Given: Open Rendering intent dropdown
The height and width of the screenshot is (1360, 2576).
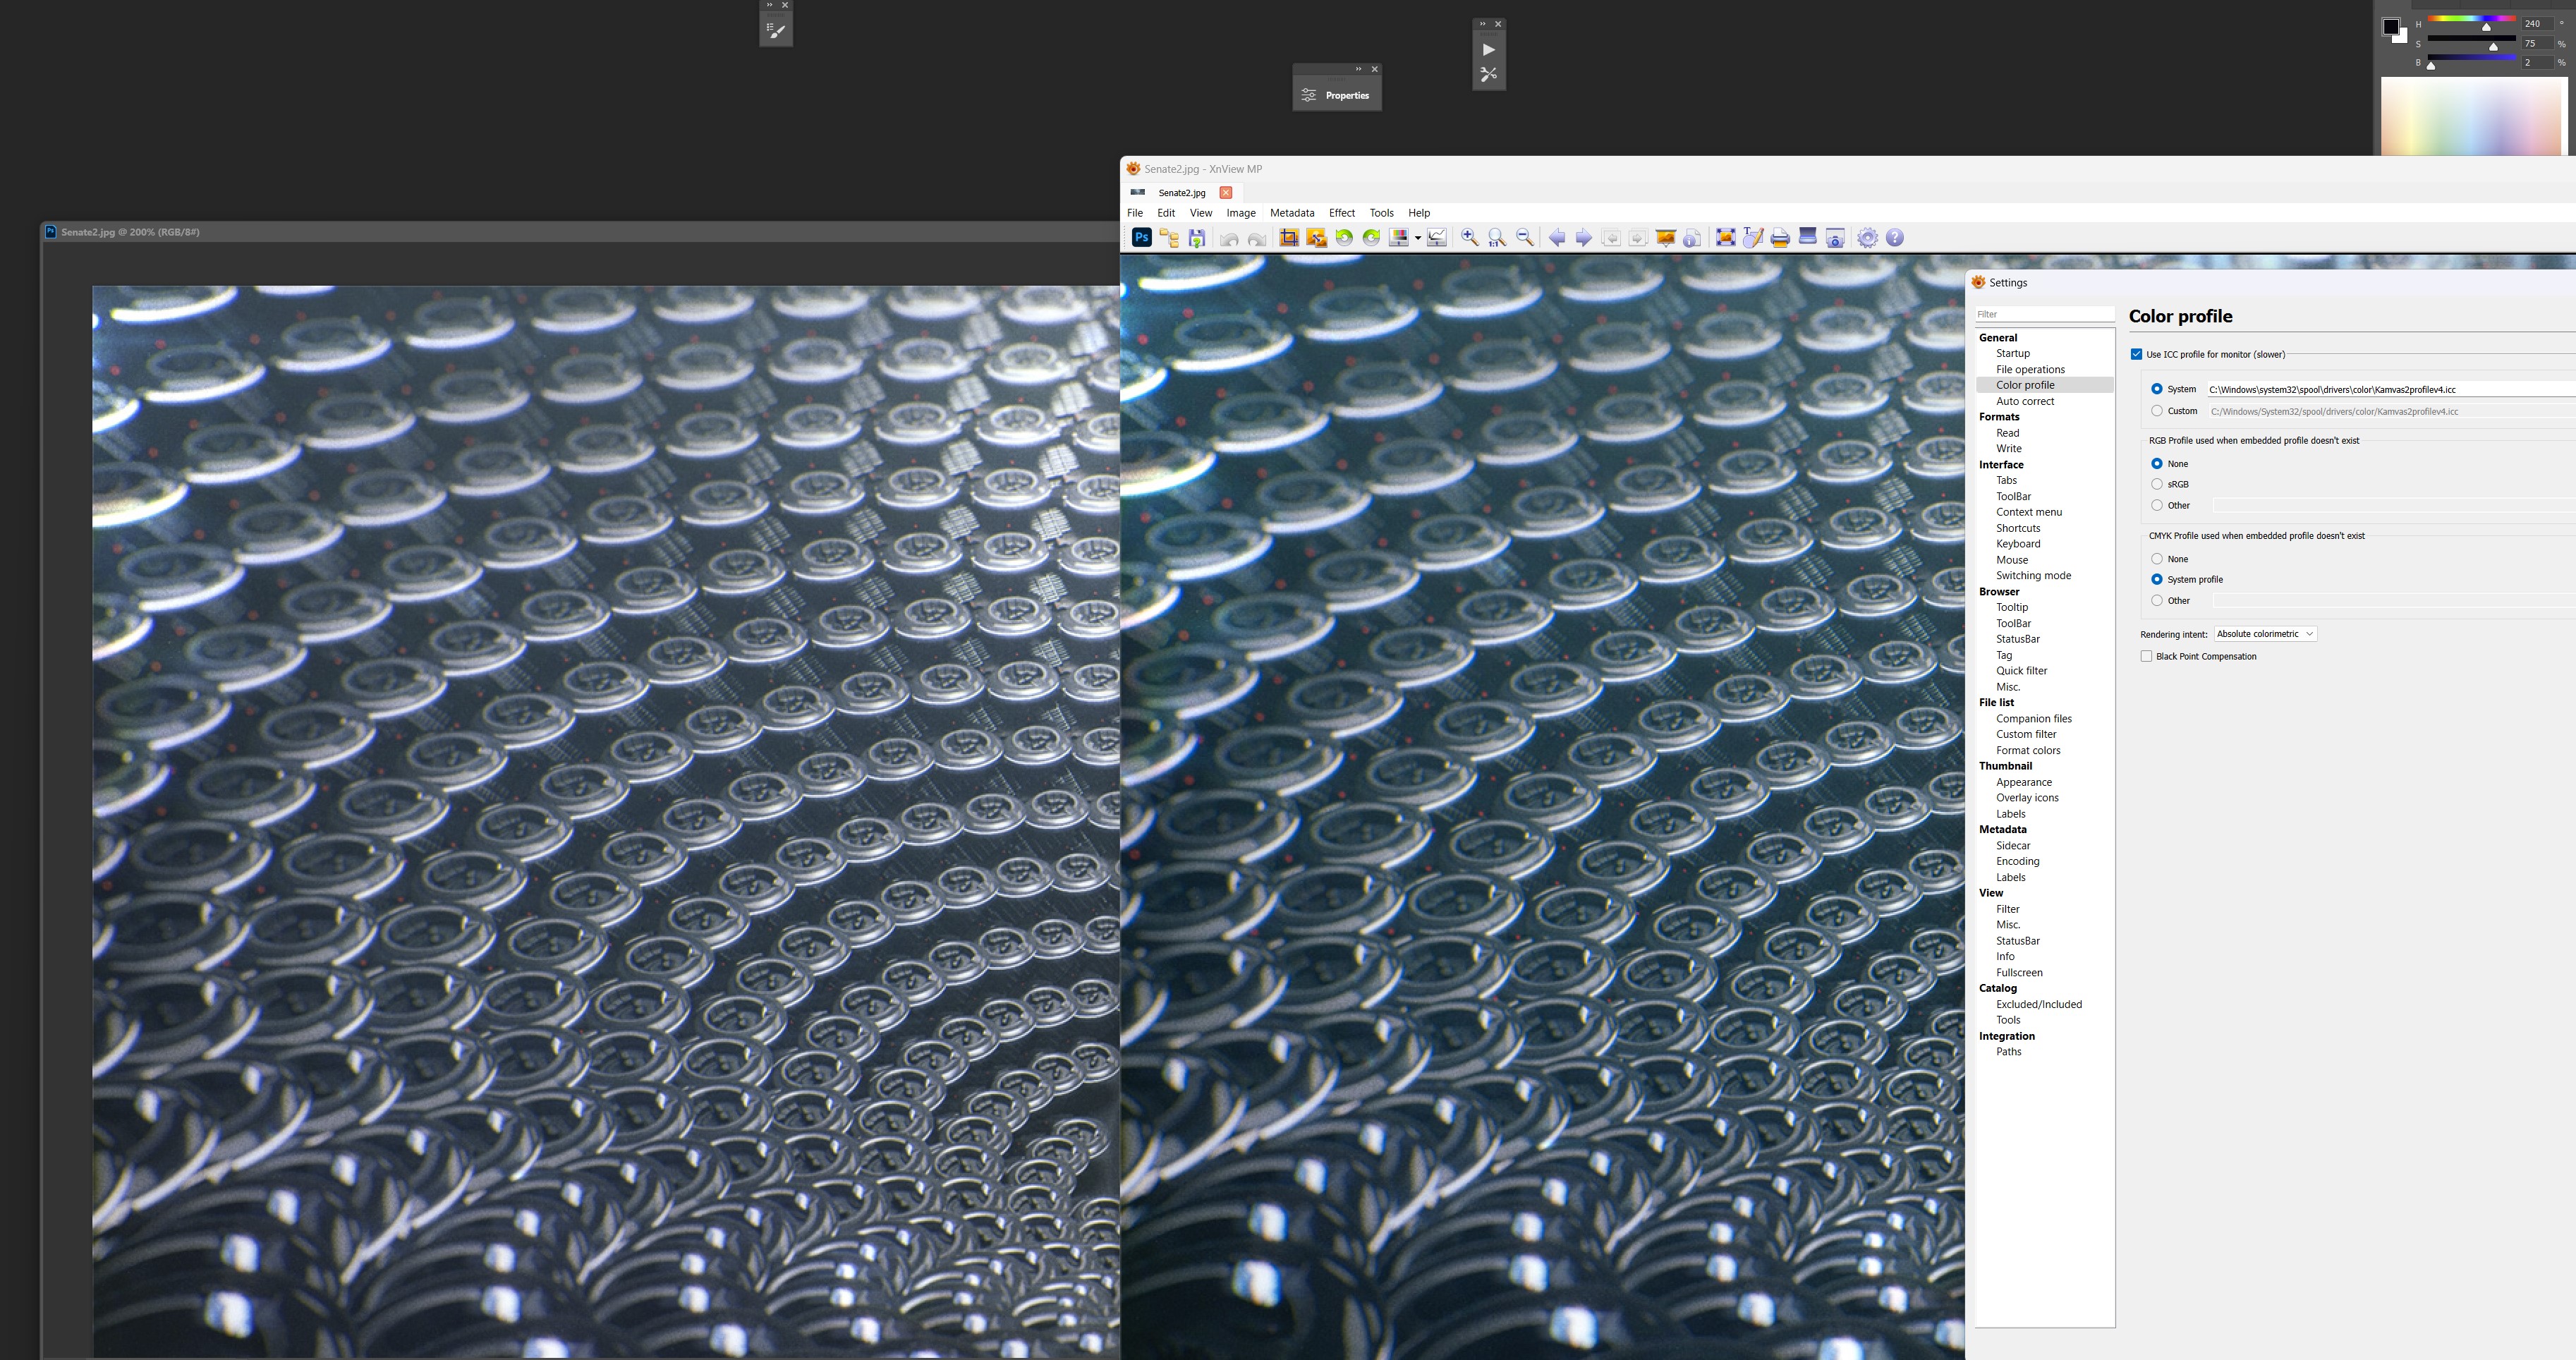Looking at the screenshot, I should click(2265, 634).
